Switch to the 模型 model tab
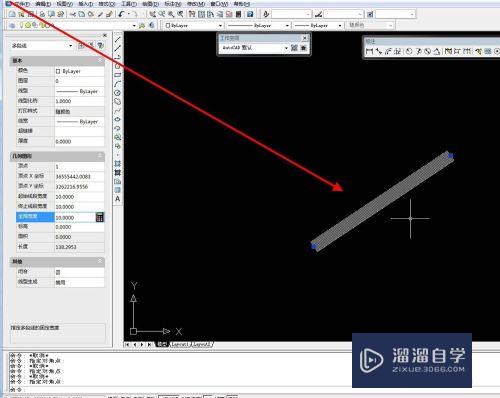The height and width of the screenshot is (398, 500). coord(162,344)
